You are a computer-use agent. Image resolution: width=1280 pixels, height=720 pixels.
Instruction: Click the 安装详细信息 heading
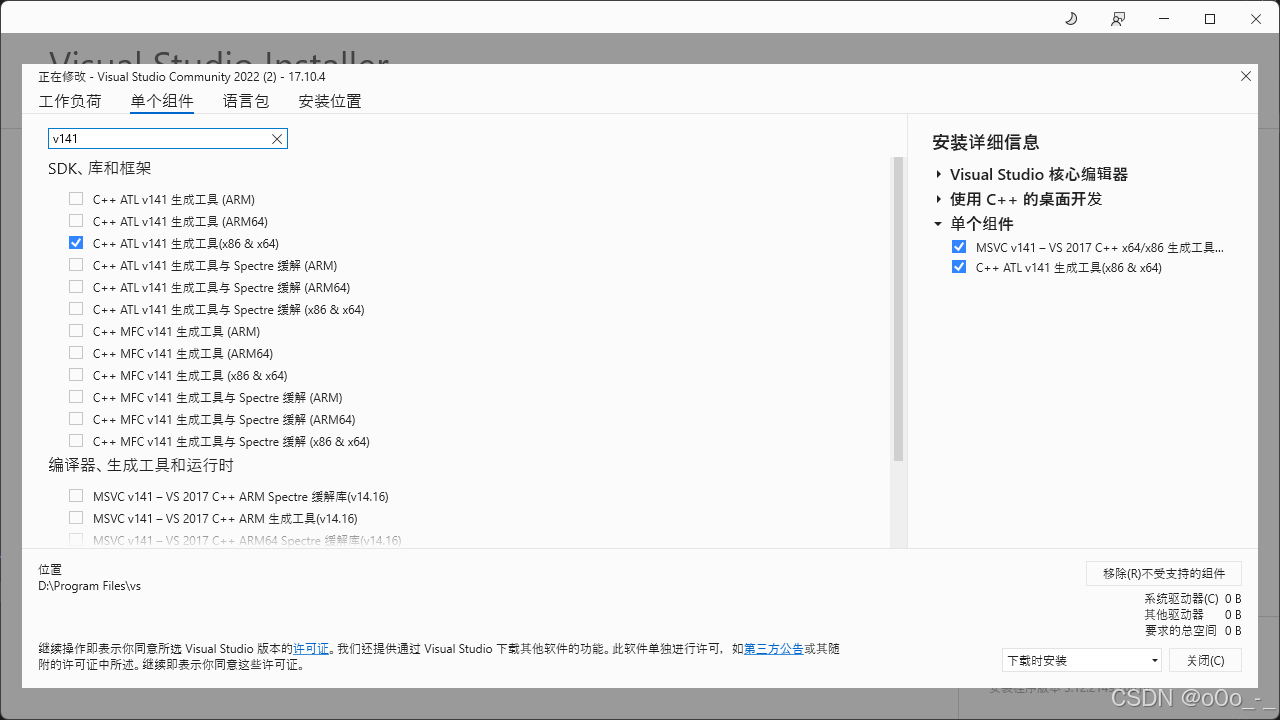pyautogui.click(x=986, y=142)
